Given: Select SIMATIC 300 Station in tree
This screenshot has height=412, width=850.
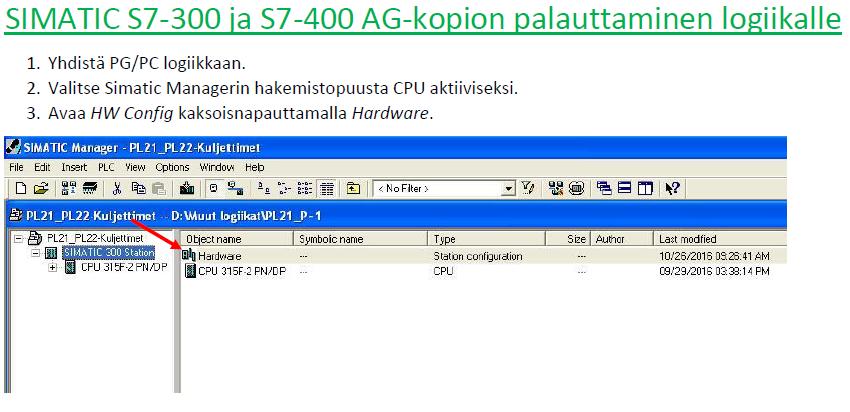Looking at the screenshot, I should click(x=108, y=252).
